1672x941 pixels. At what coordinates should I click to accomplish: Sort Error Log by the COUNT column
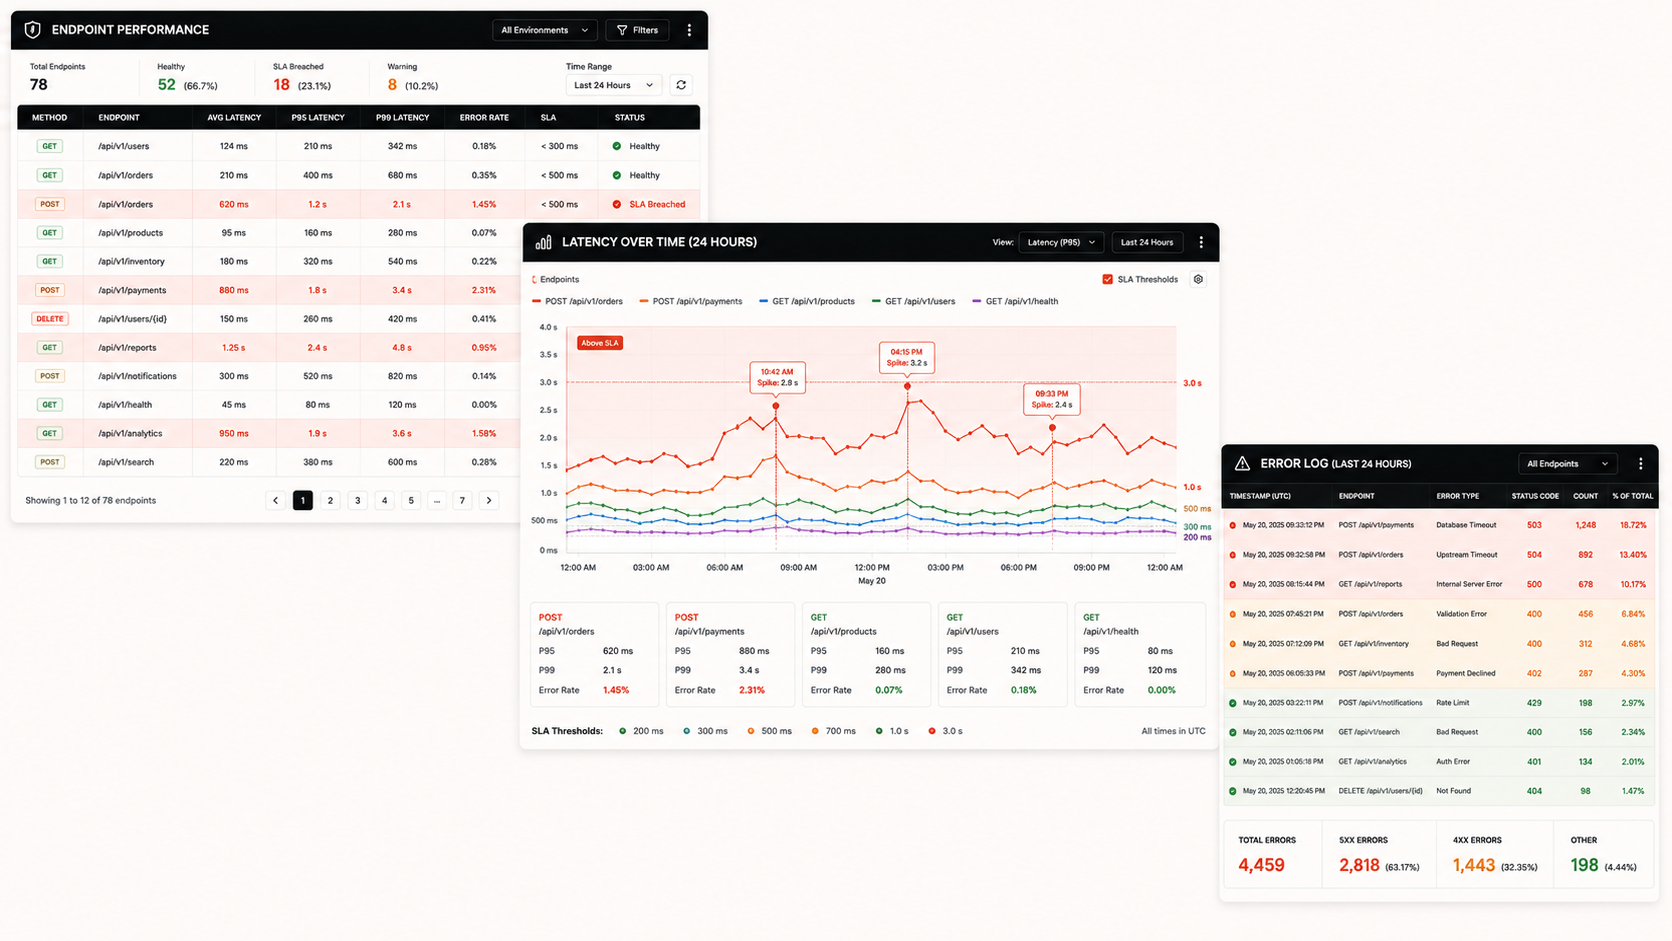click(1585, 496)
